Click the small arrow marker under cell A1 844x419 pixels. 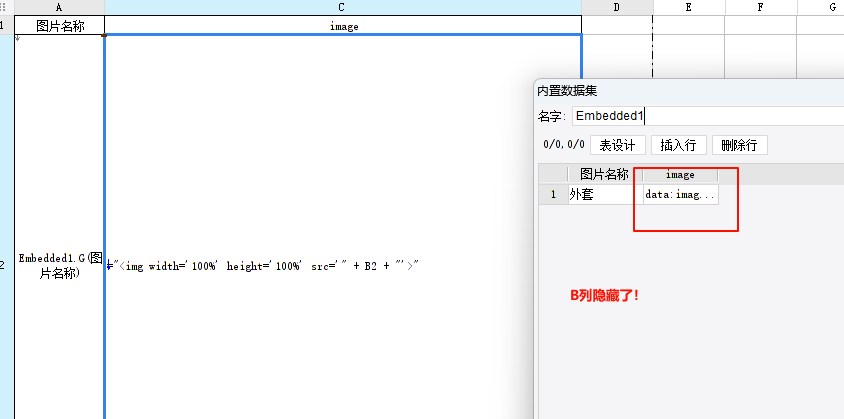click(16, 38)
